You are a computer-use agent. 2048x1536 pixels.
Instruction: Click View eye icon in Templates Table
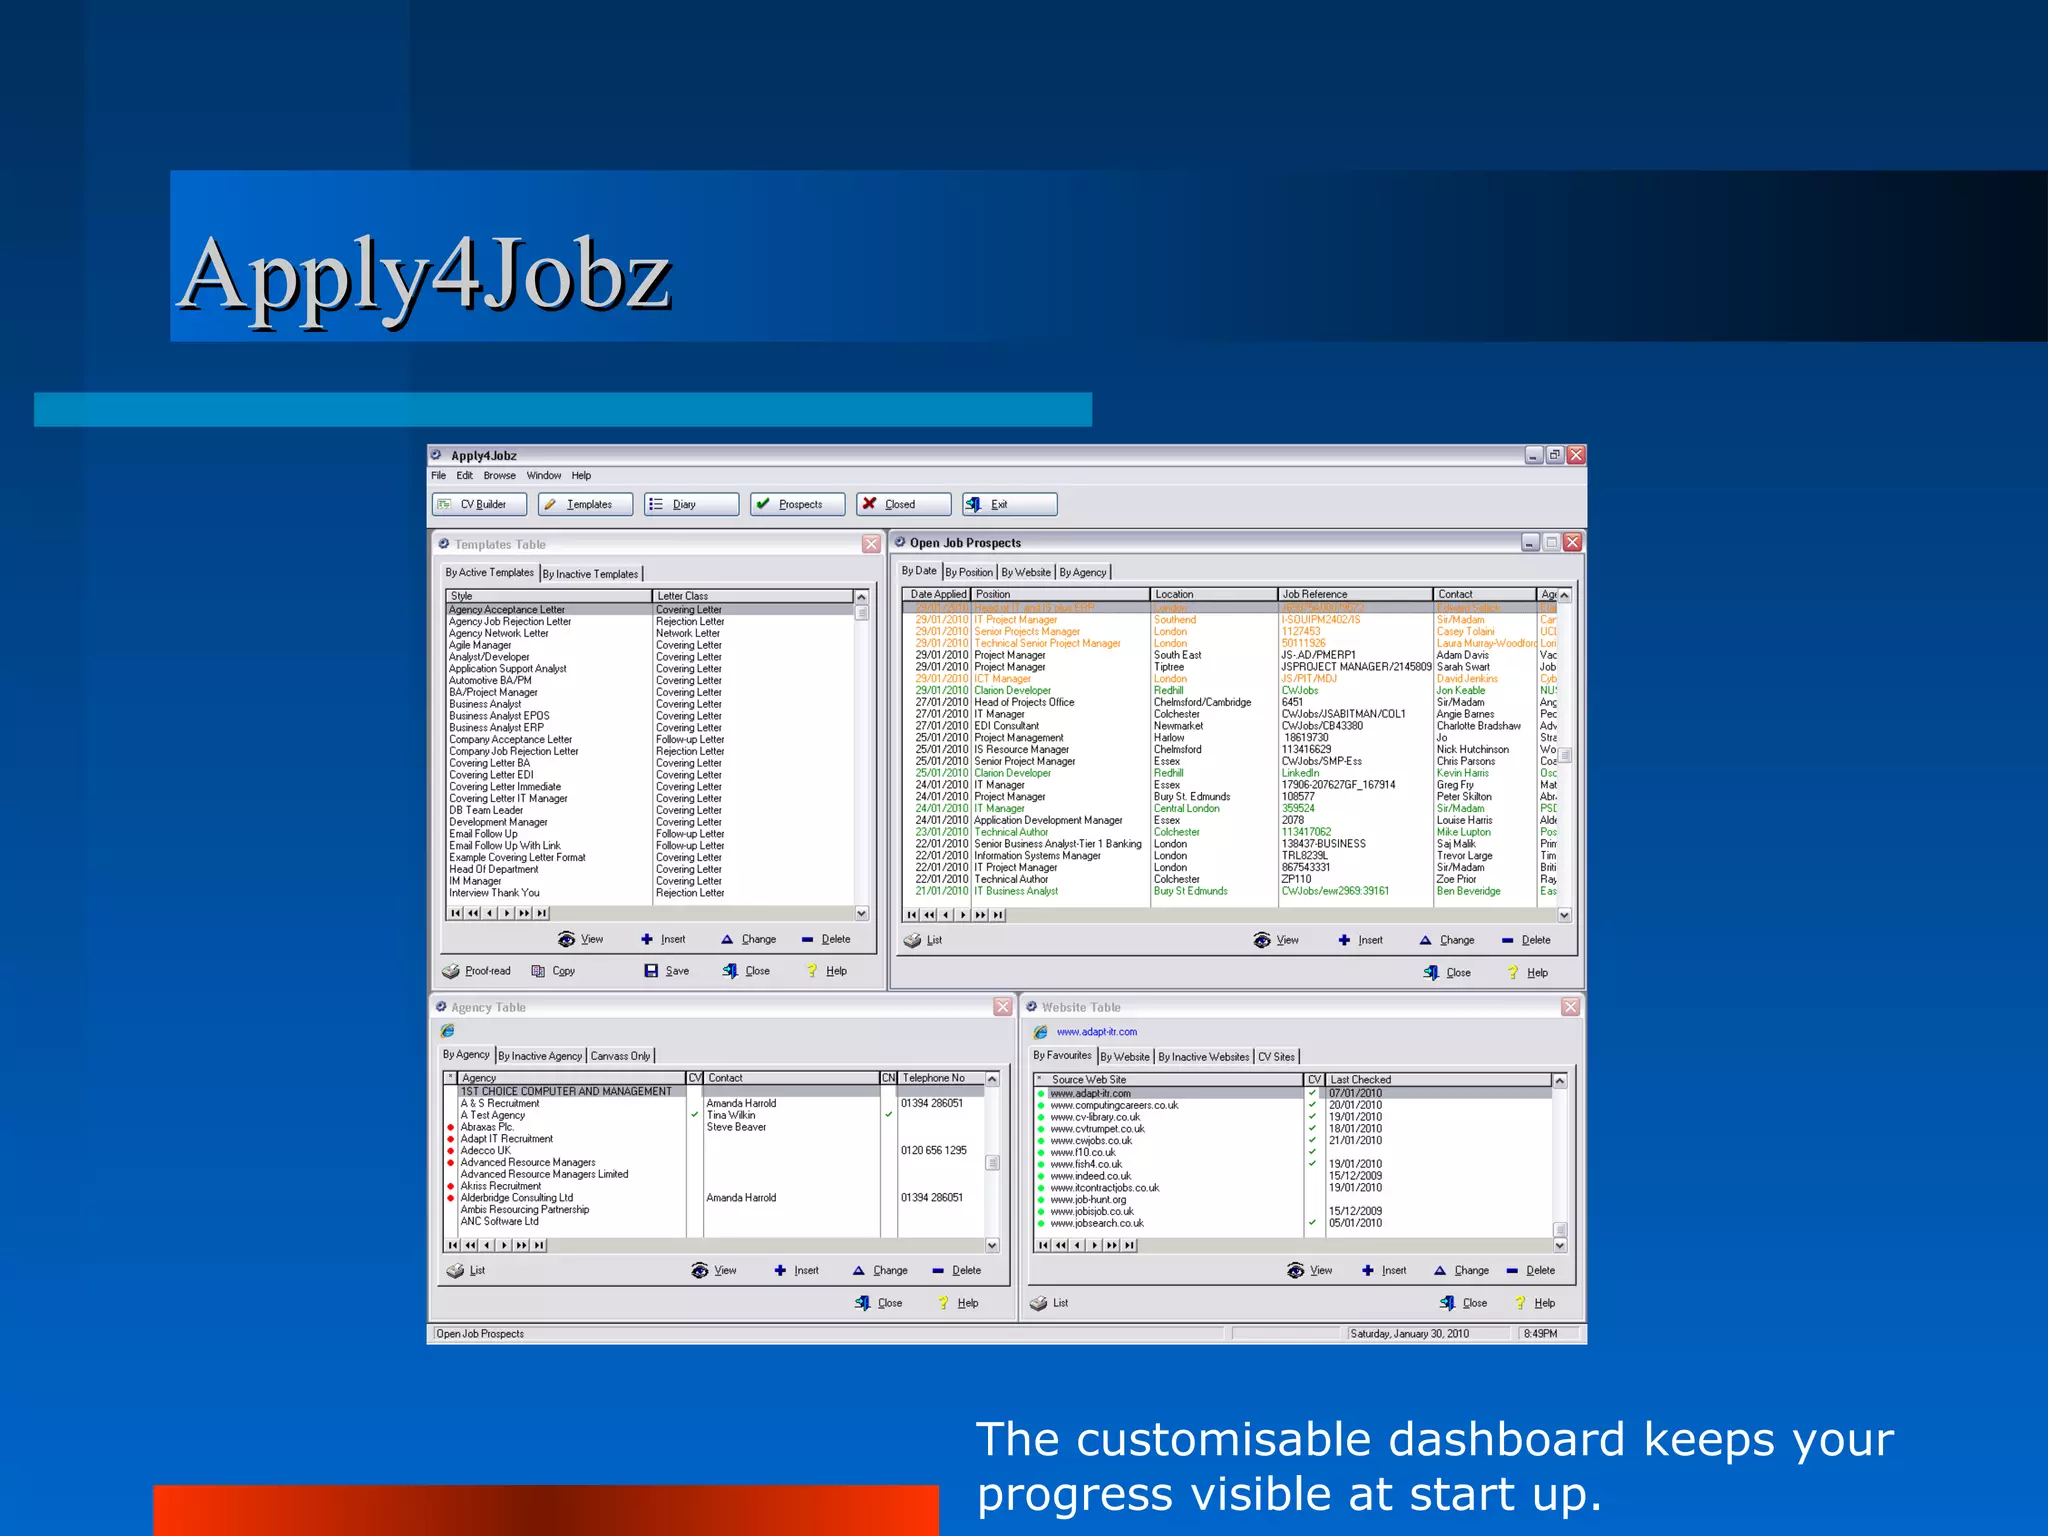581,939
